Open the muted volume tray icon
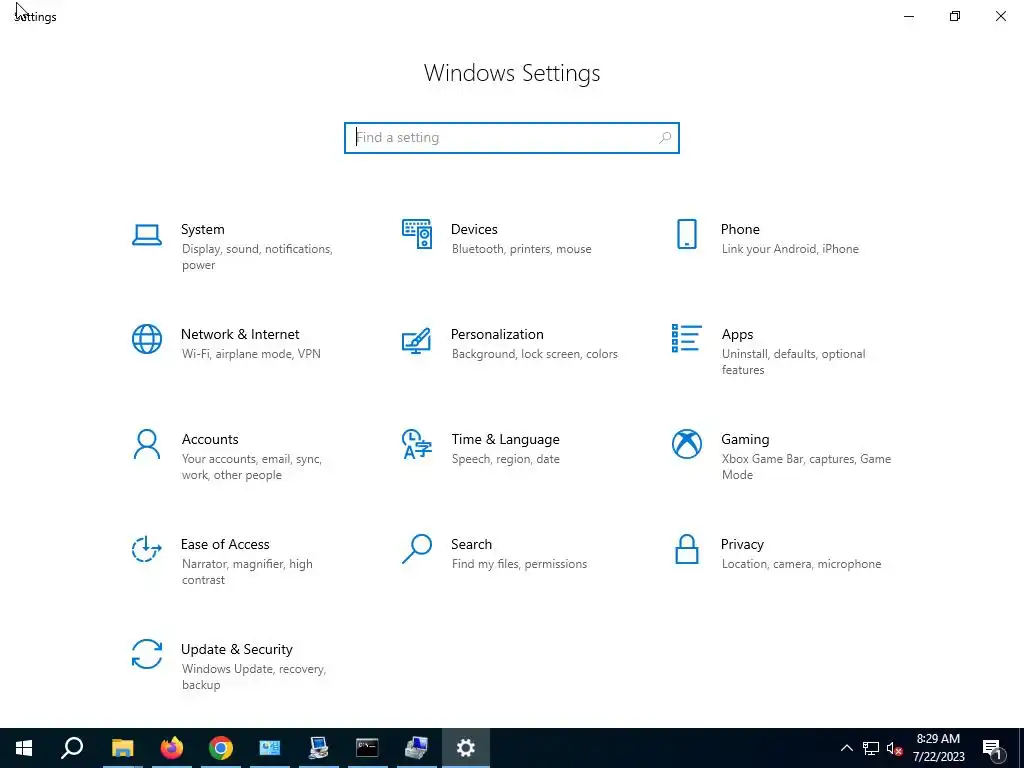Image resolution: width=1024 pixels, height=768 pixels. [895, 748]
